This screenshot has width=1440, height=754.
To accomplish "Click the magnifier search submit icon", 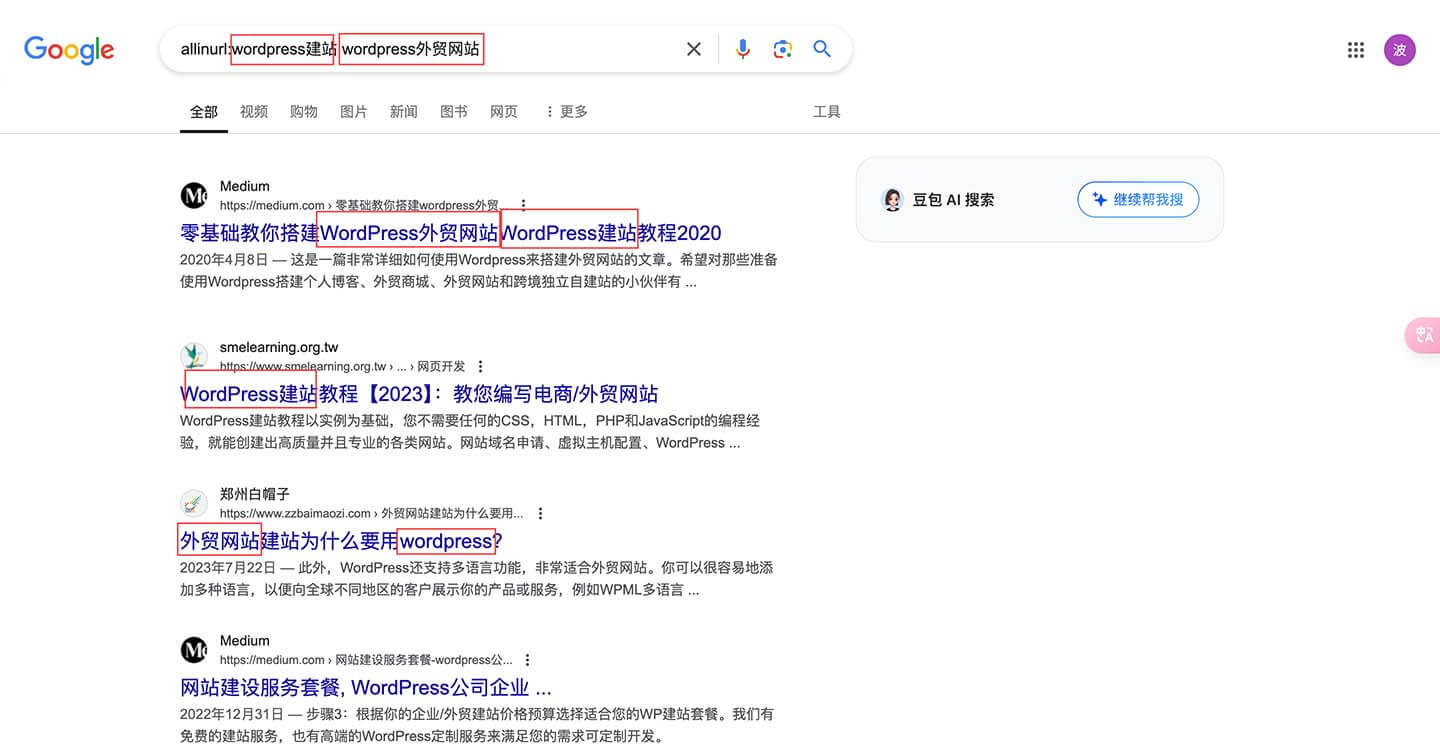I will [822, 49].
